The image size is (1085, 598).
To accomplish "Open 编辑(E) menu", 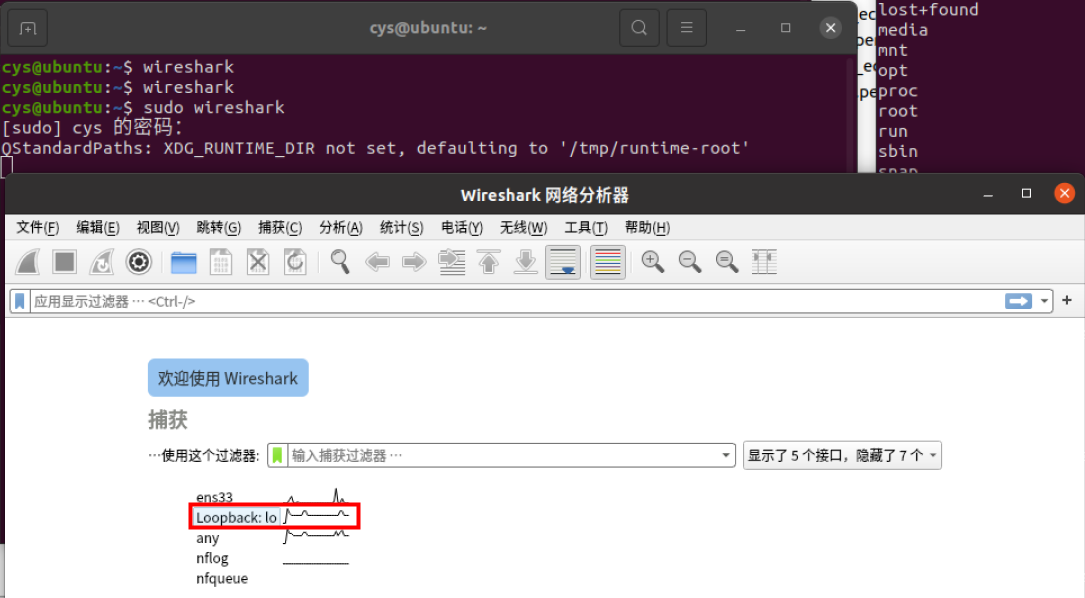I will click(x=98, y=228).
